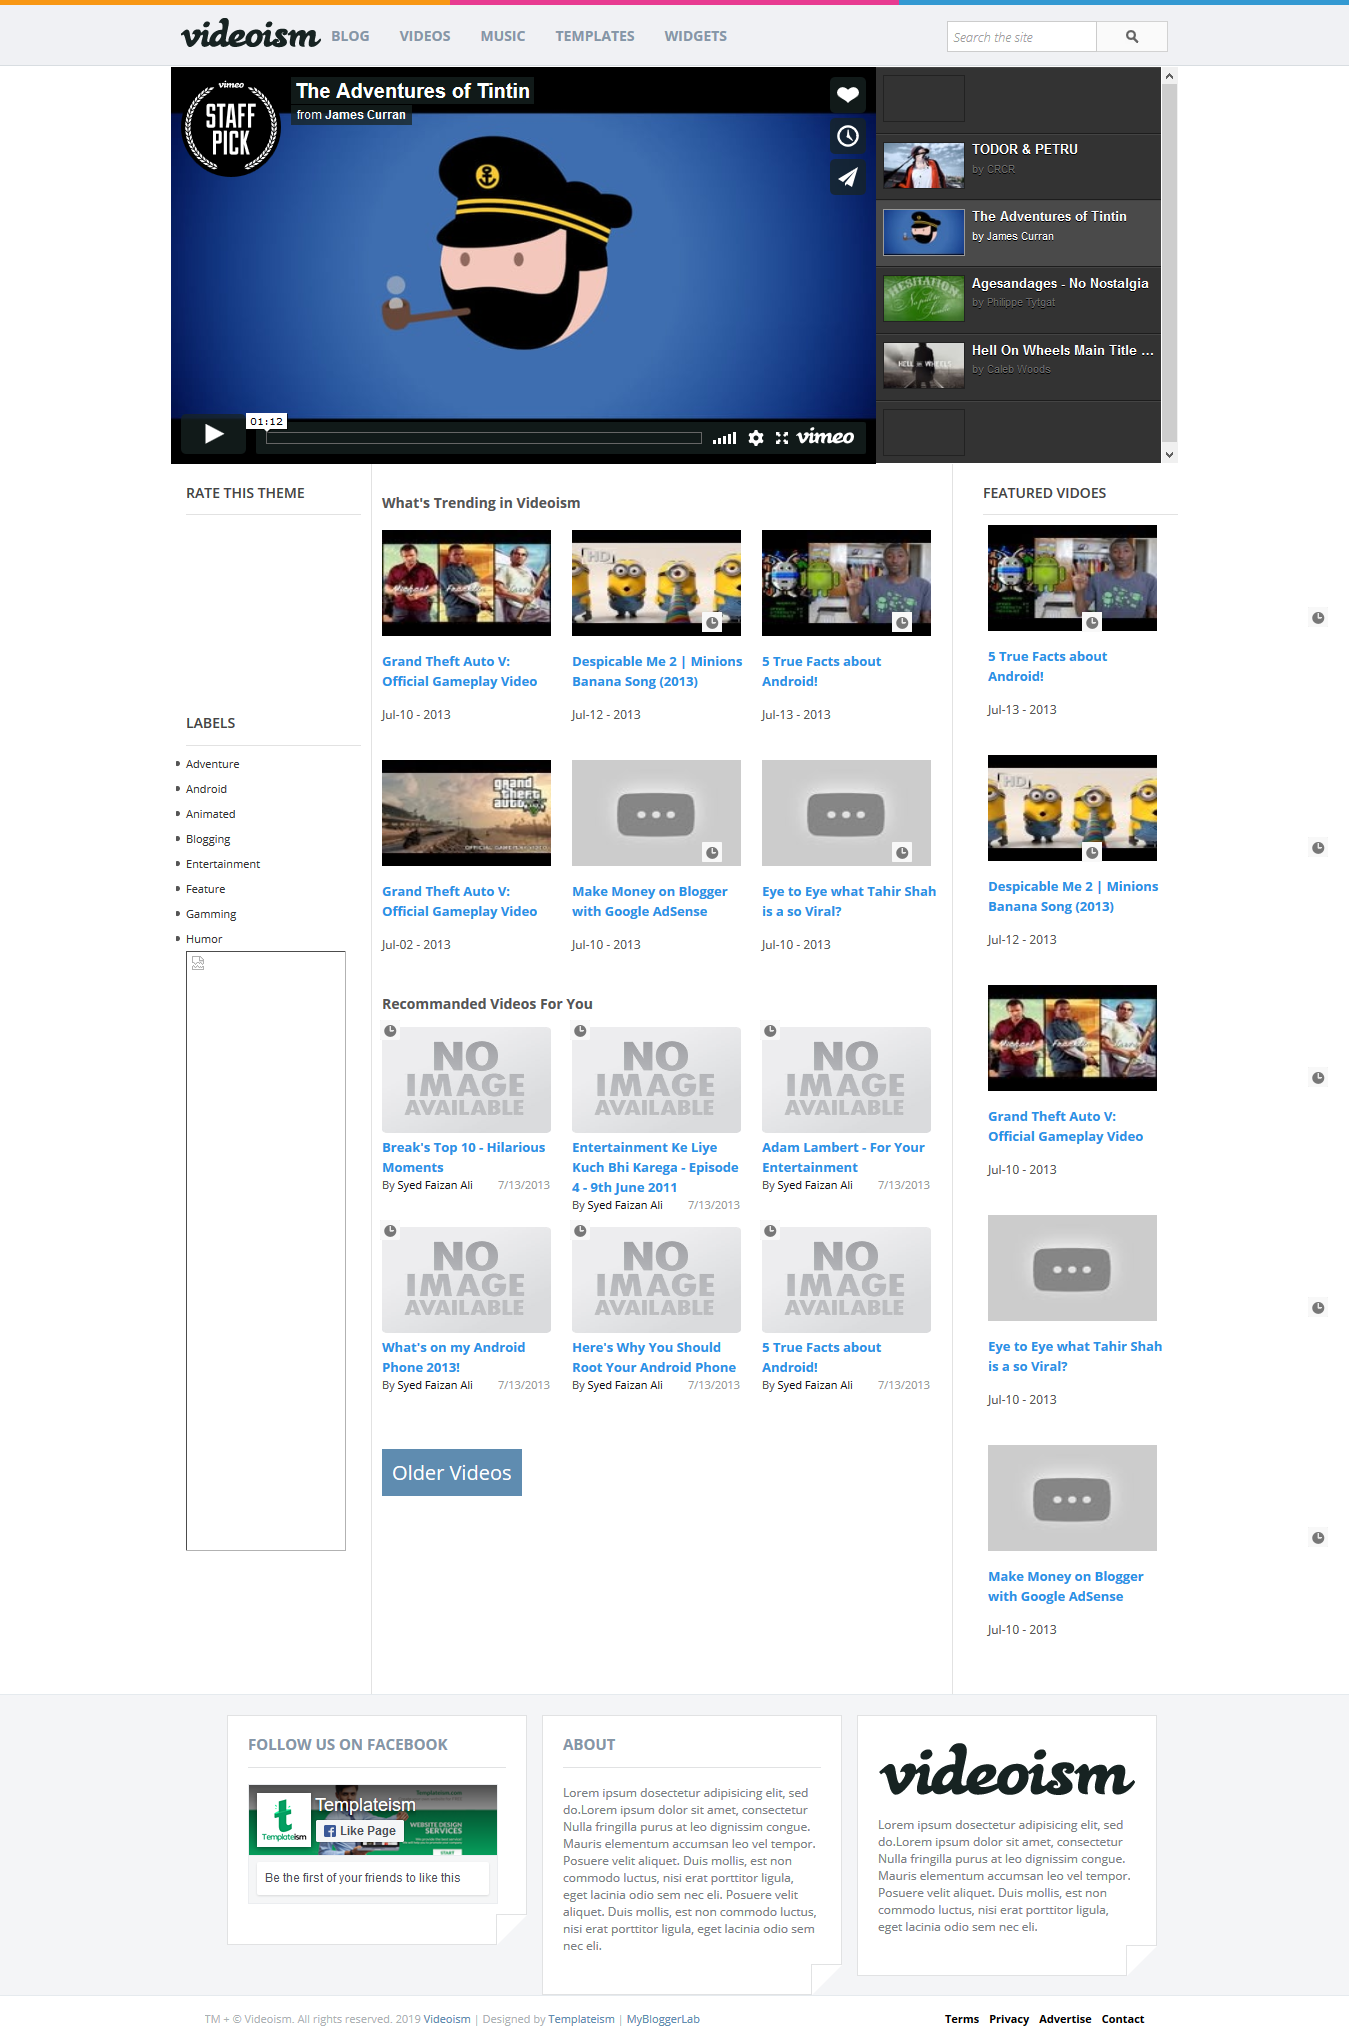Click Facebook Like Page button

click(360, 1831)
